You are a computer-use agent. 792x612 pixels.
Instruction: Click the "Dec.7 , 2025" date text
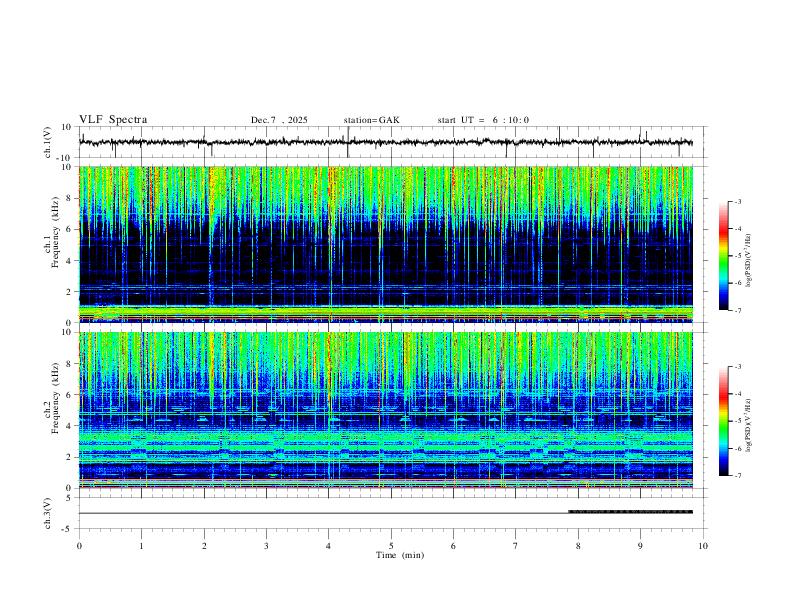coord(279,120)
